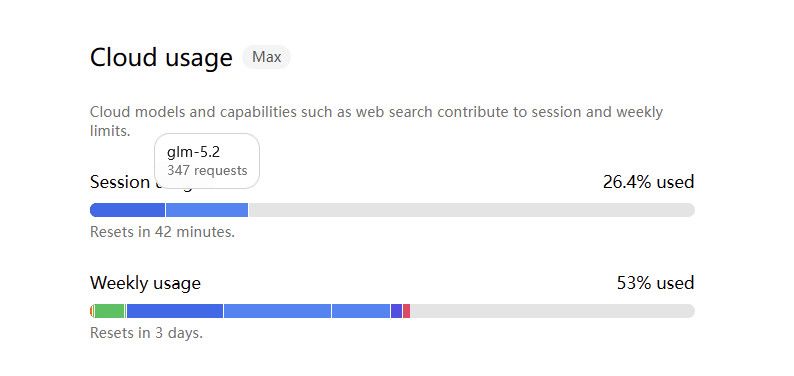This screenshot has width=794, height=376.
Task: Click the Cloud usage heading
Action: click(x=161, y=57)
